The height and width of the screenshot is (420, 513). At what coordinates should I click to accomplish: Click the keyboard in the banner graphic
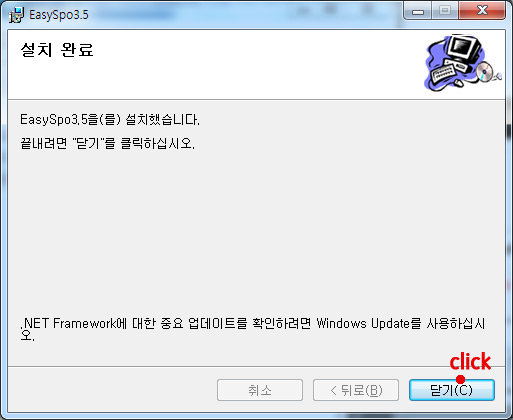tap(444, 74)
